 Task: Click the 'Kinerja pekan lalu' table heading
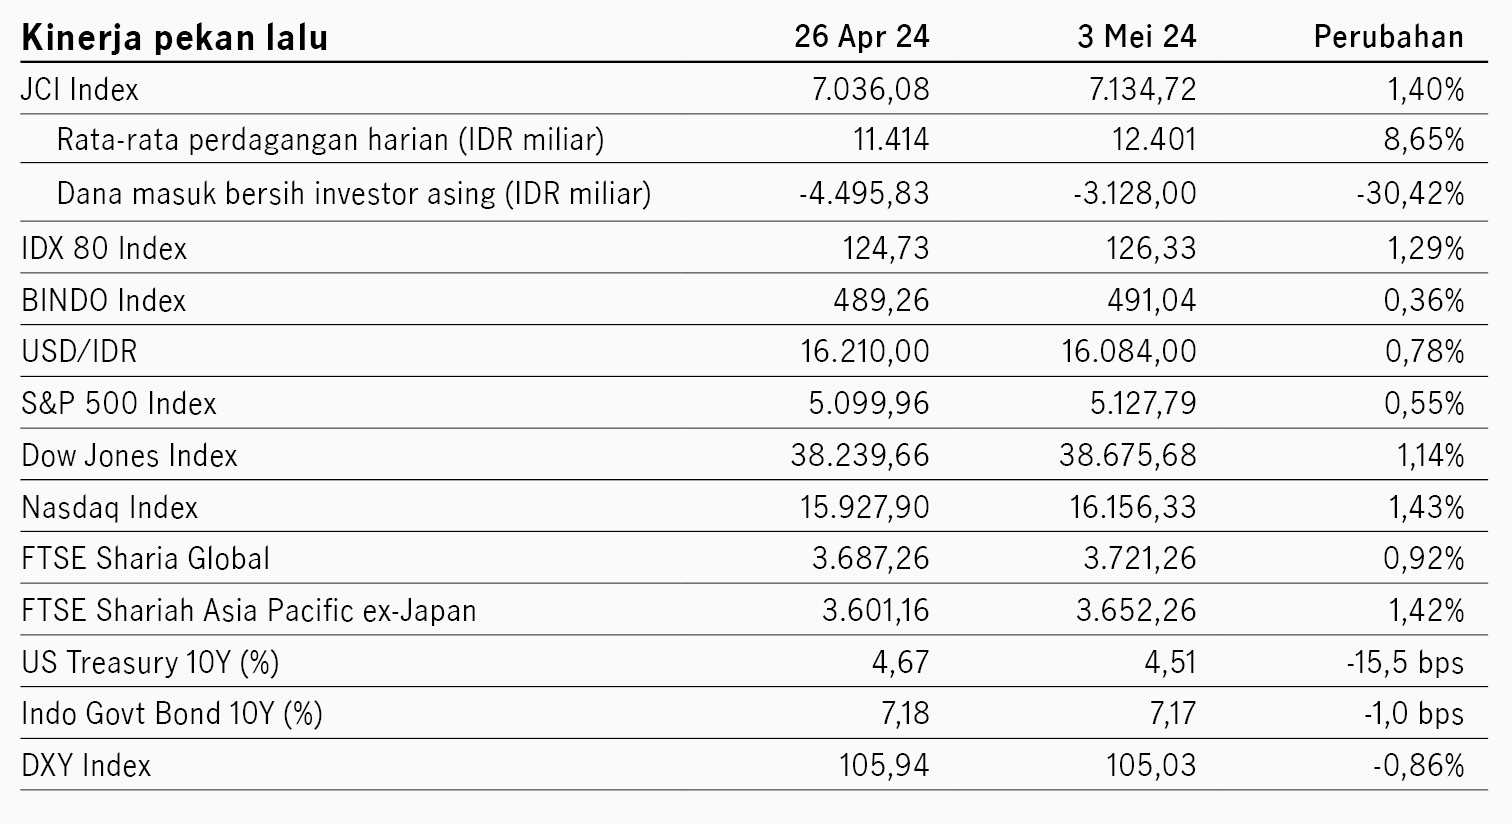[174, 38]
